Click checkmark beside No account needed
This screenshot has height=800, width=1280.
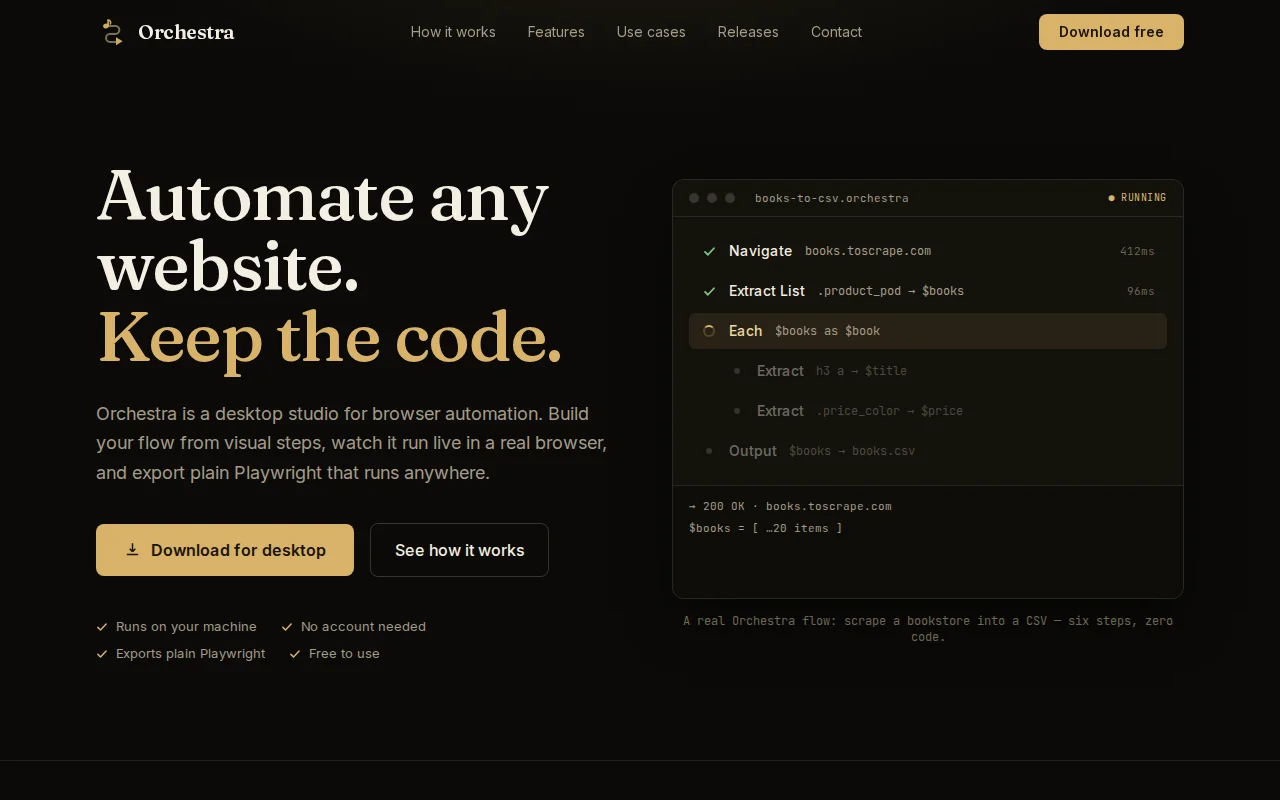point(287,627)
